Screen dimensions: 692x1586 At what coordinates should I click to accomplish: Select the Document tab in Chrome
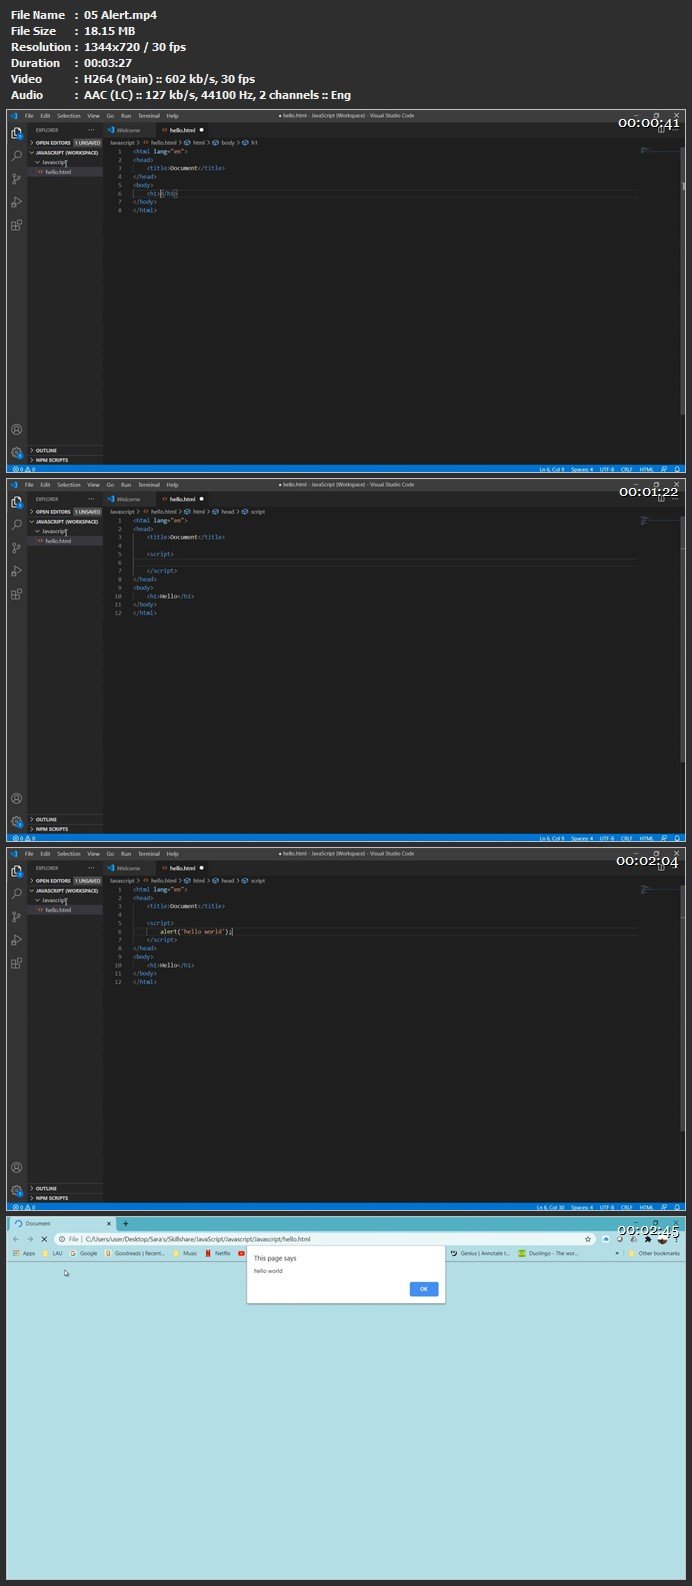60,1223
